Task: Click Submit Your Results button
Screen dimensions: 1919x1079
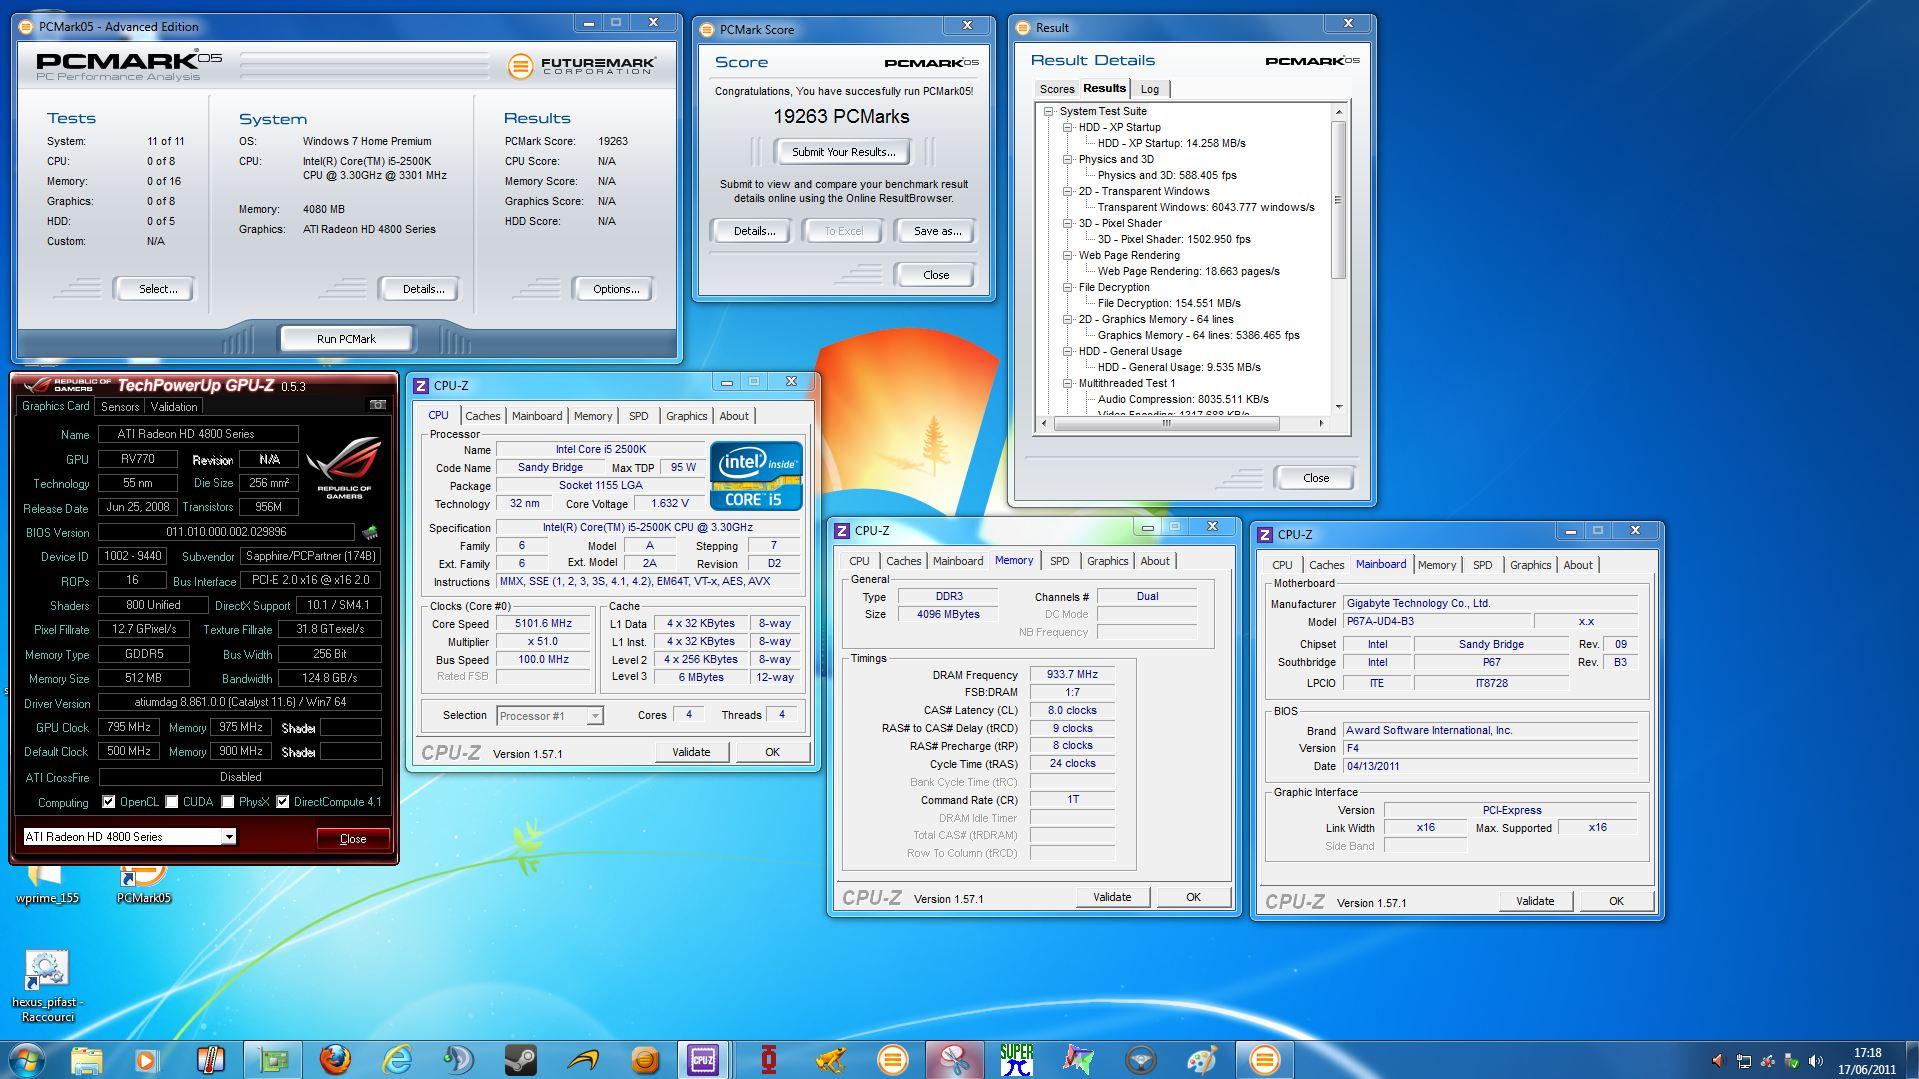Action: pos(843,152)
